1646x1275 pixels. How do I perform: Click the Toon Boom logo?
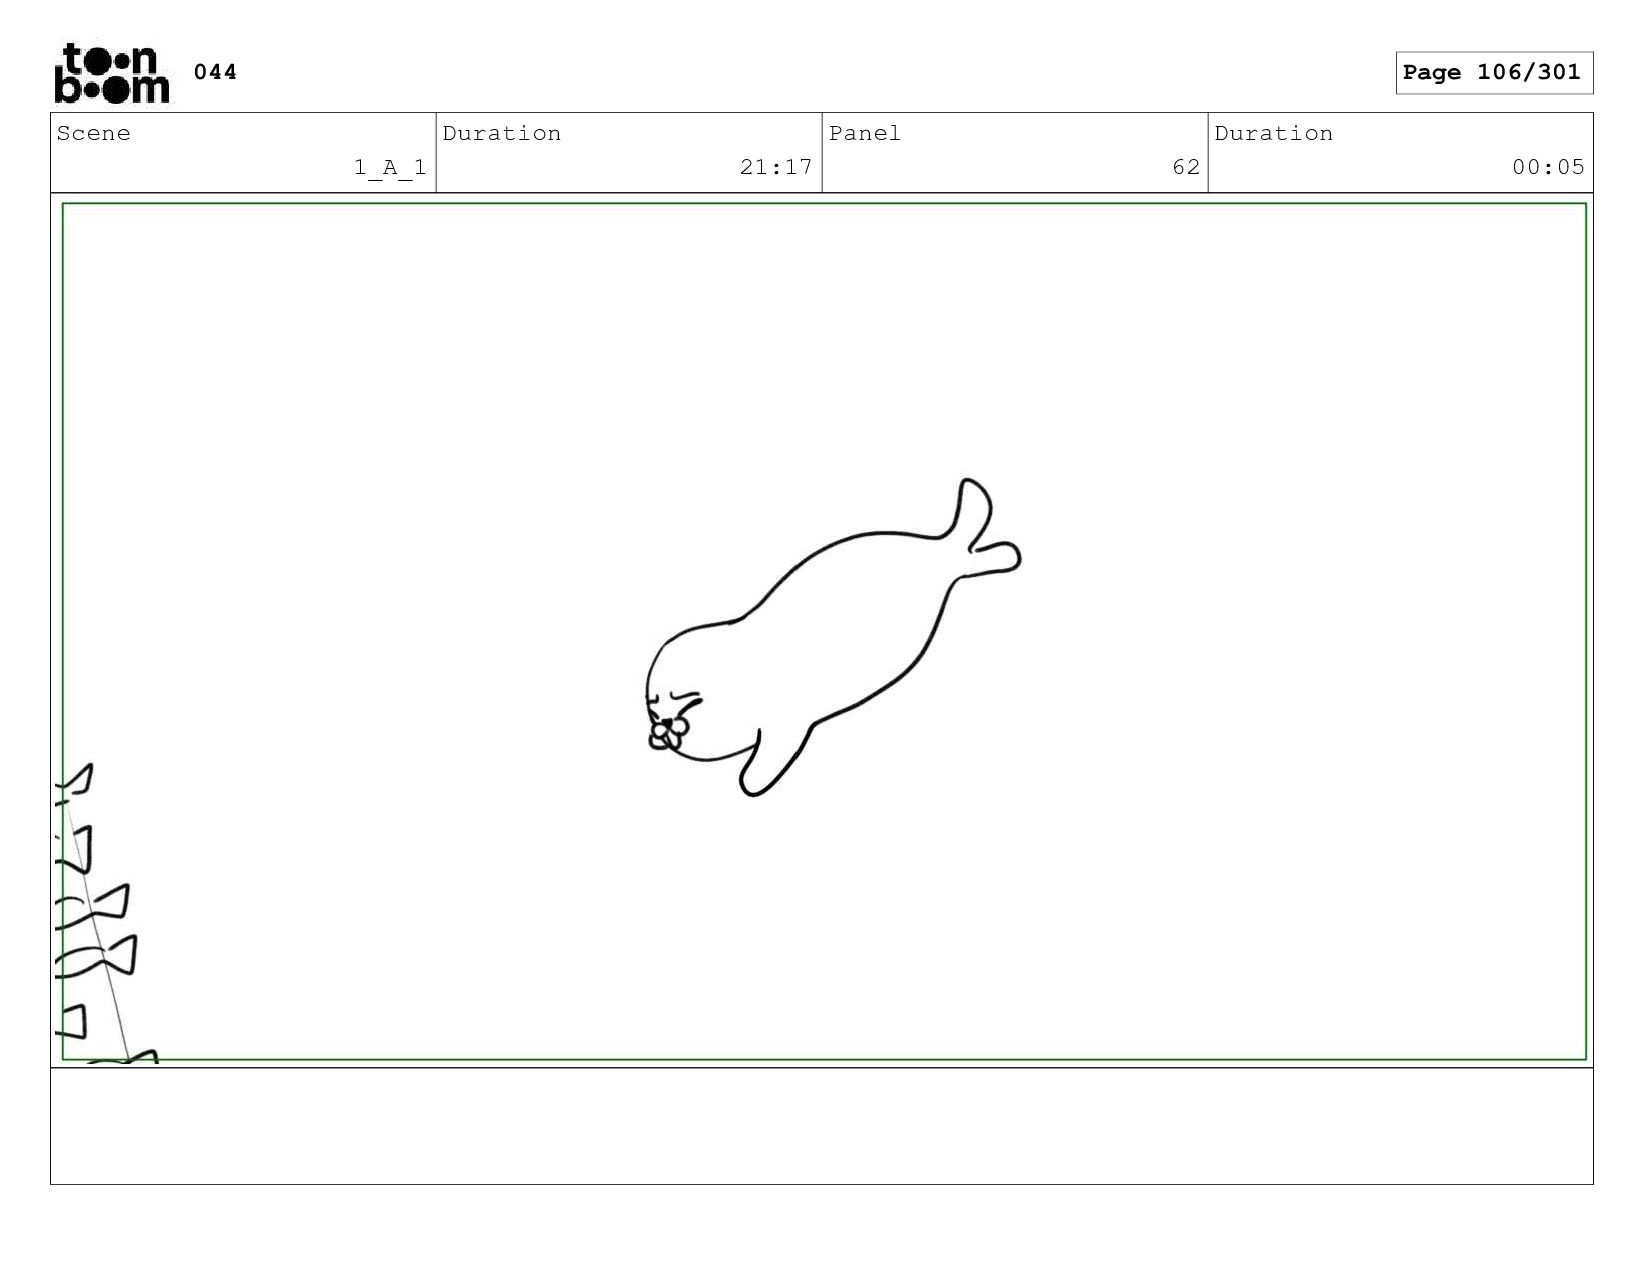point(111,73)
